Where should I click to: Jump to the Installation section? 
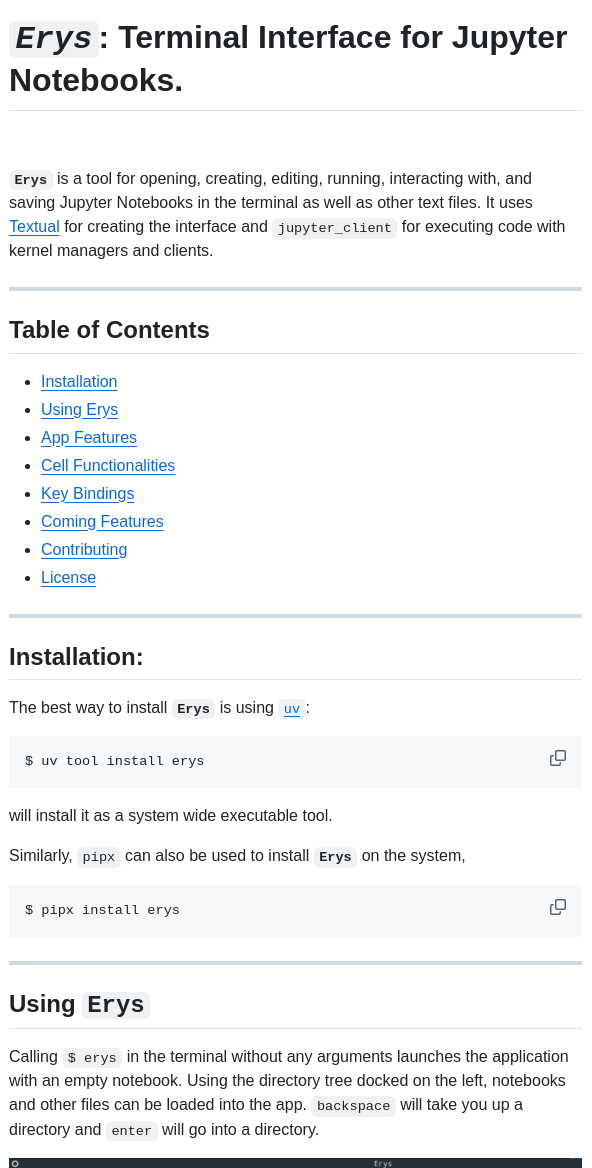pos(79,381)
